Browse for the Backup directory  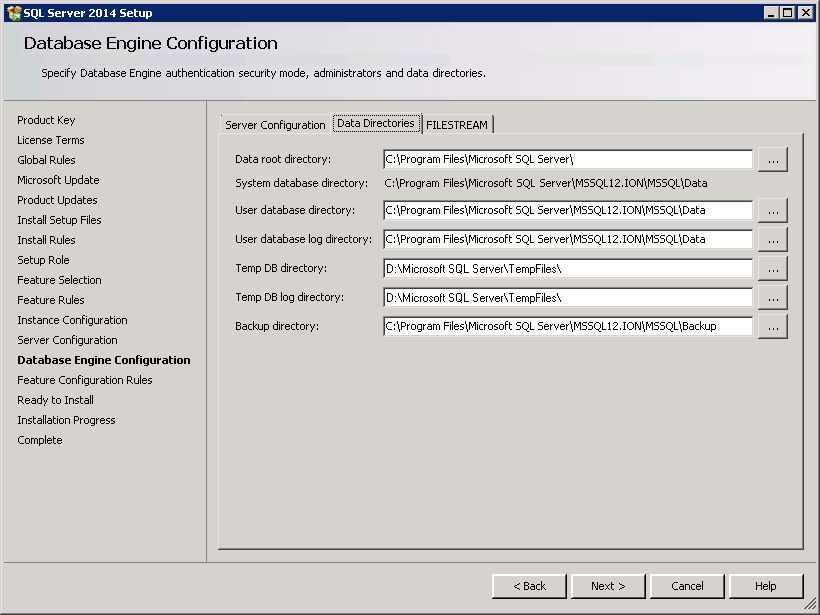pos(773,326)
